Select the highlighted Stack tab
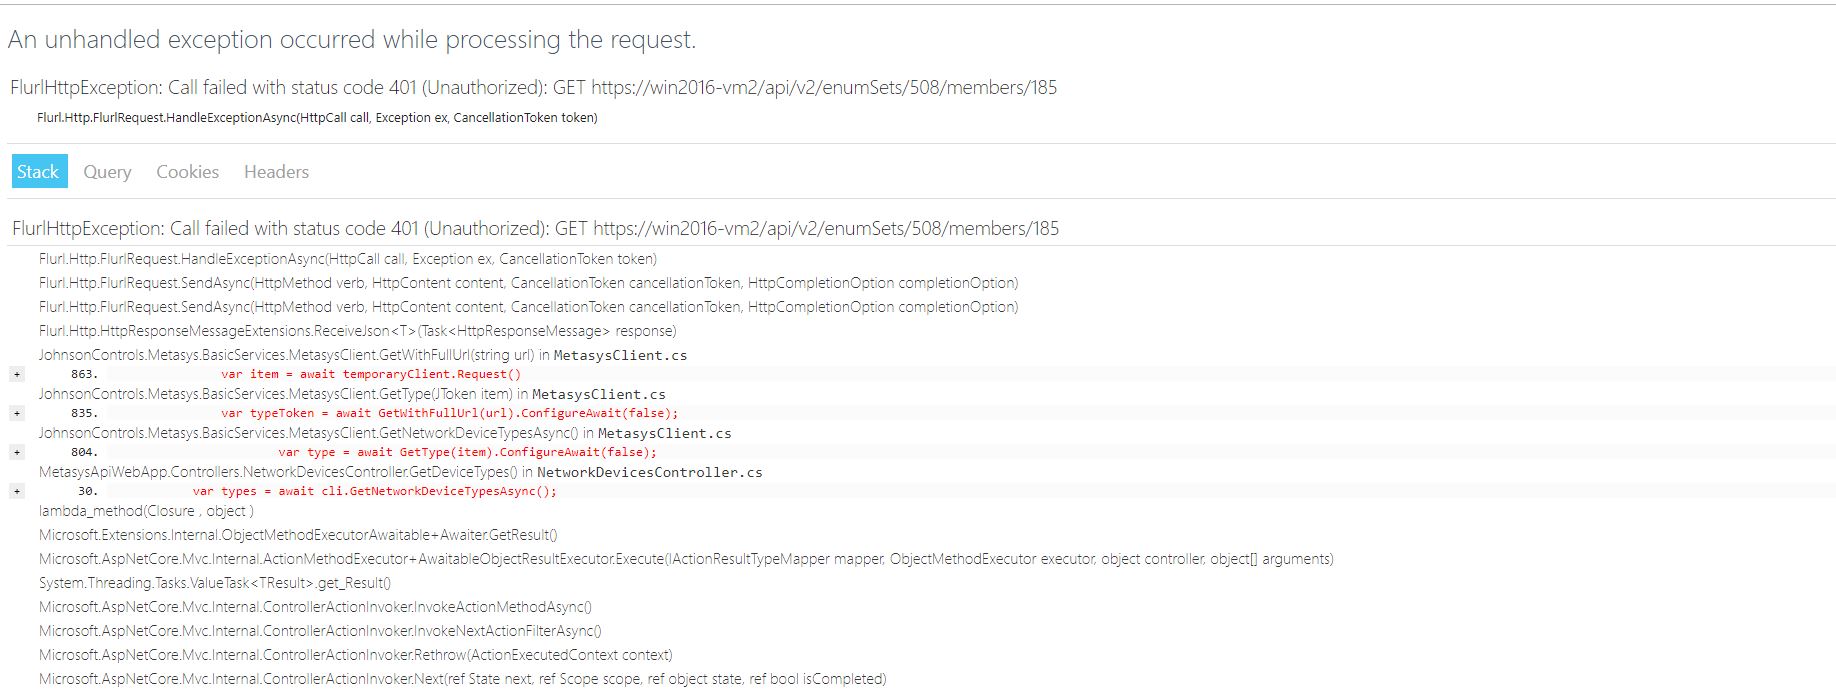Screen dimensions: 1836x691 pos(38,171)
